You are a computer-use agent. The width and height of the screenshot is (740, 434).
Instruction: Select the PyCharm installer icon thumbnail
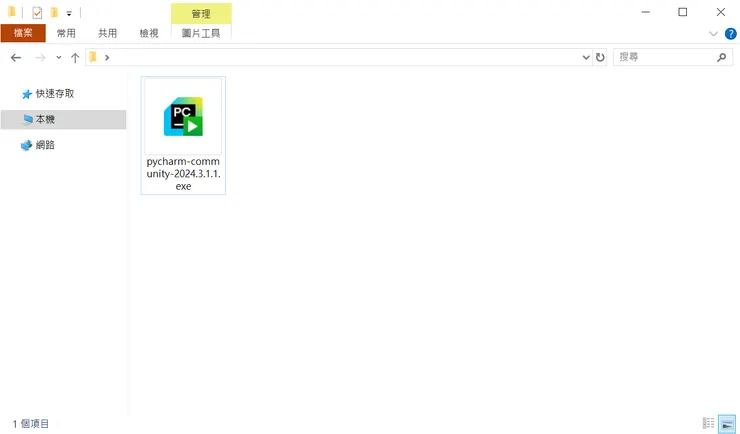tap(184, 117)
